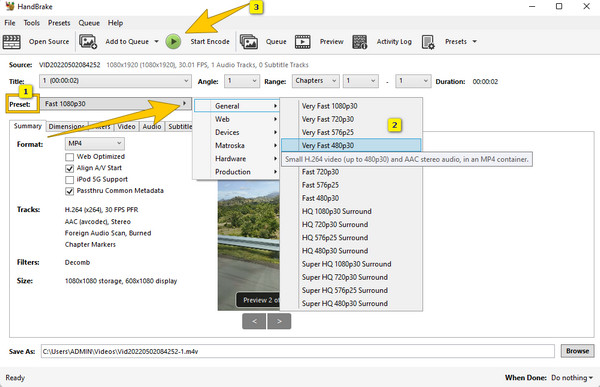
Task: Open the Tools menu
Action: click(31, 23)
